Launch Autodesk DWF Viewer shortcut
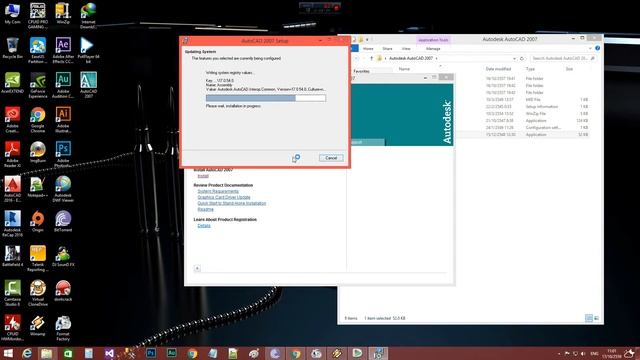This screenshot has width=640, height=360. [63, 189]
